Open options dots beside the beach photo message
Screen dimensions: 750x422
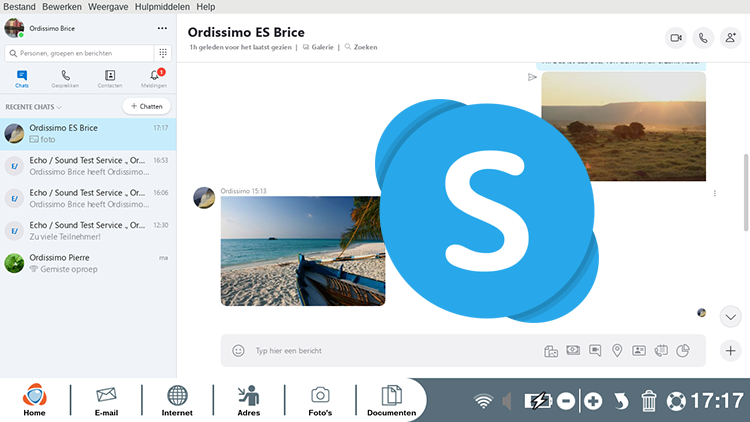[715, 193]
